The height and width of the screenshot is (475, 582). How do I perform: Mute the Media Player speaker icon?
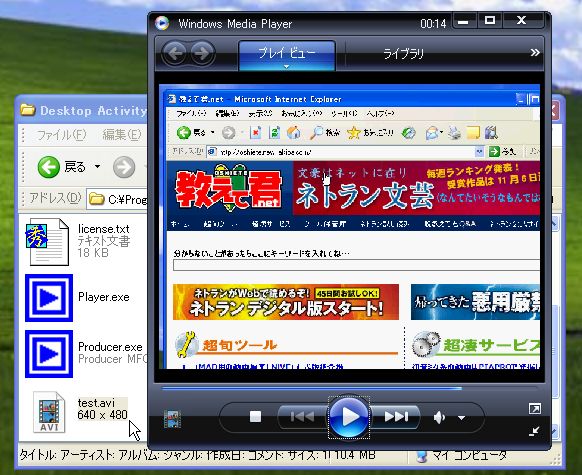tap(439, 417)
